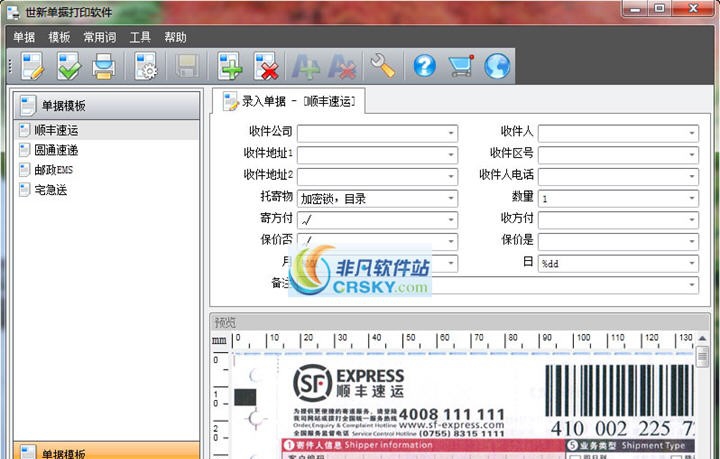Click the preview vertical scrollbar thumb

pos(702,357)
